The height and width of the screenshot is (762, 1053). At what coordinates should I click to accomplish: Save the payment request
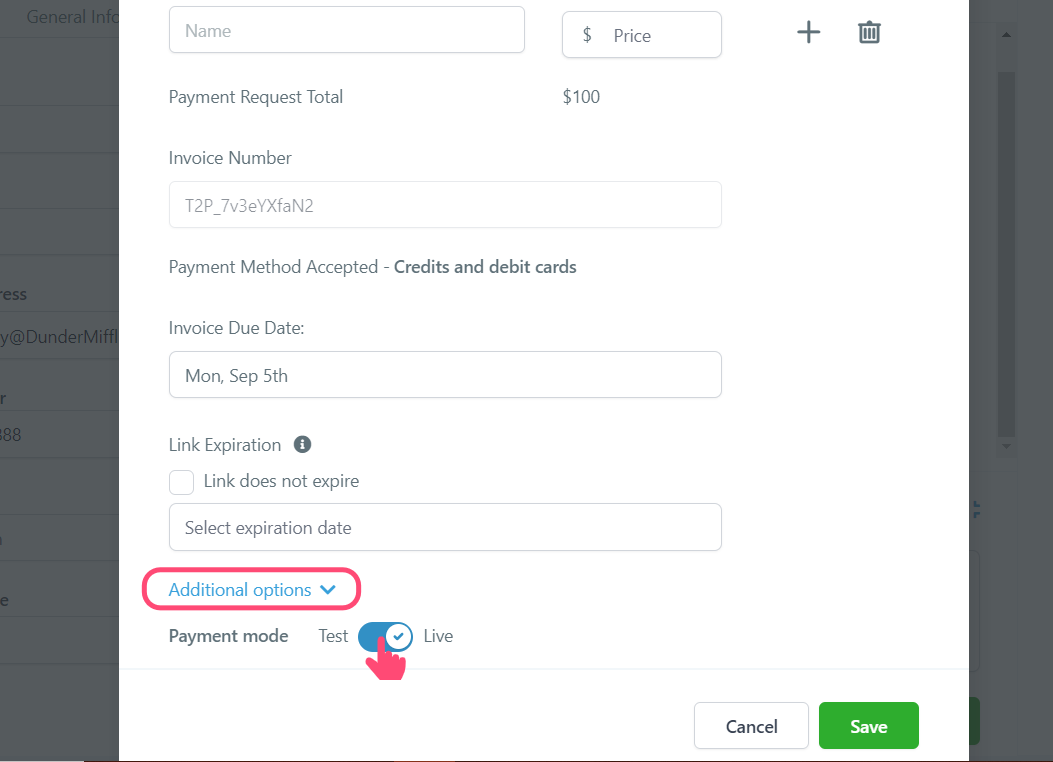(869, 726)
